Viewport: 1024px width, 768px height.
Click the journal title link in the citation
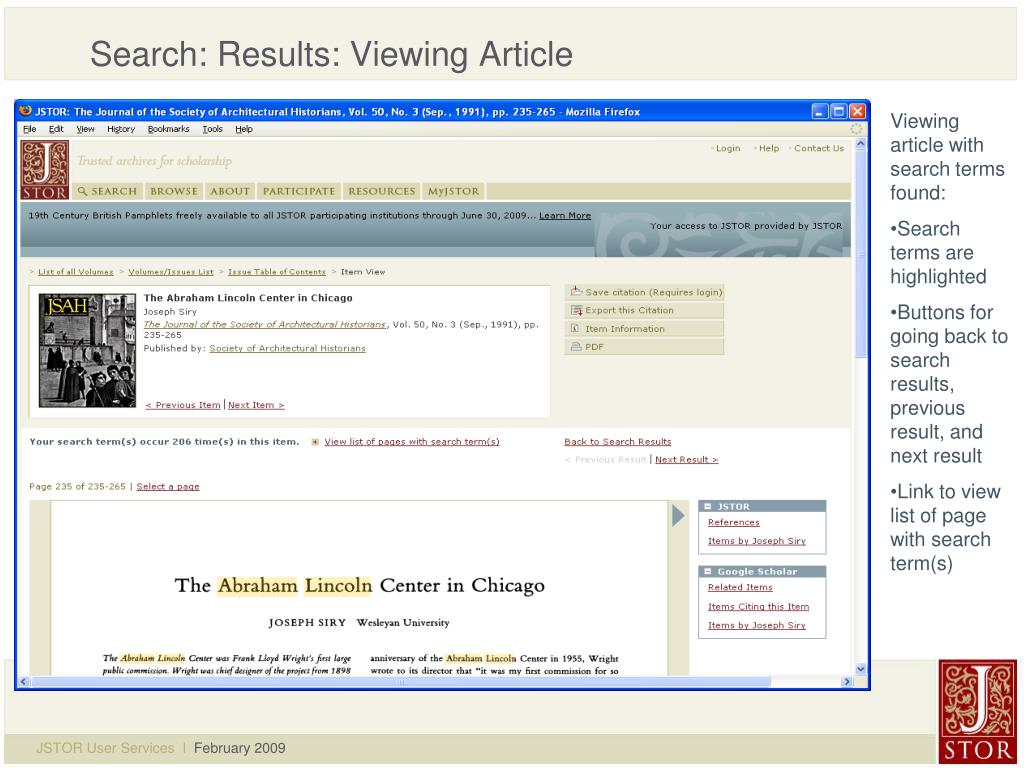[x=264, y=324]
